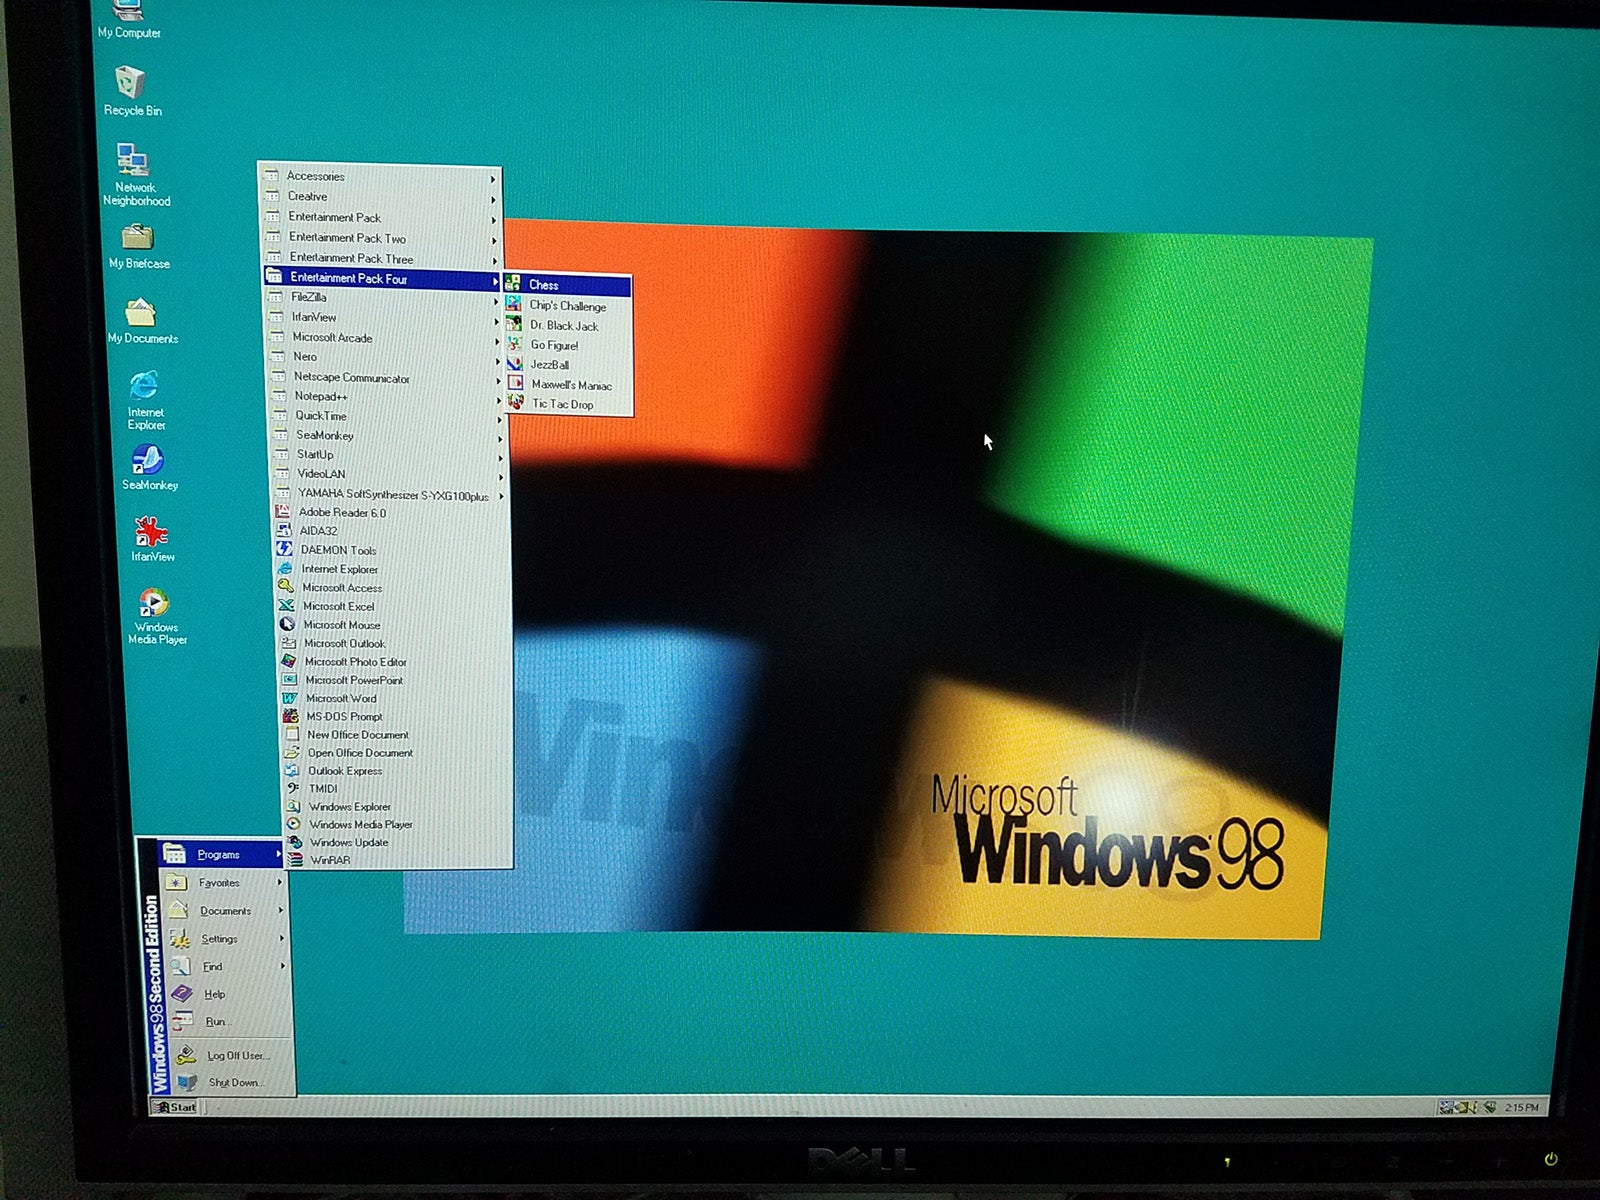
Task: Click the Chess game icon
Action: tap(513, 284)
